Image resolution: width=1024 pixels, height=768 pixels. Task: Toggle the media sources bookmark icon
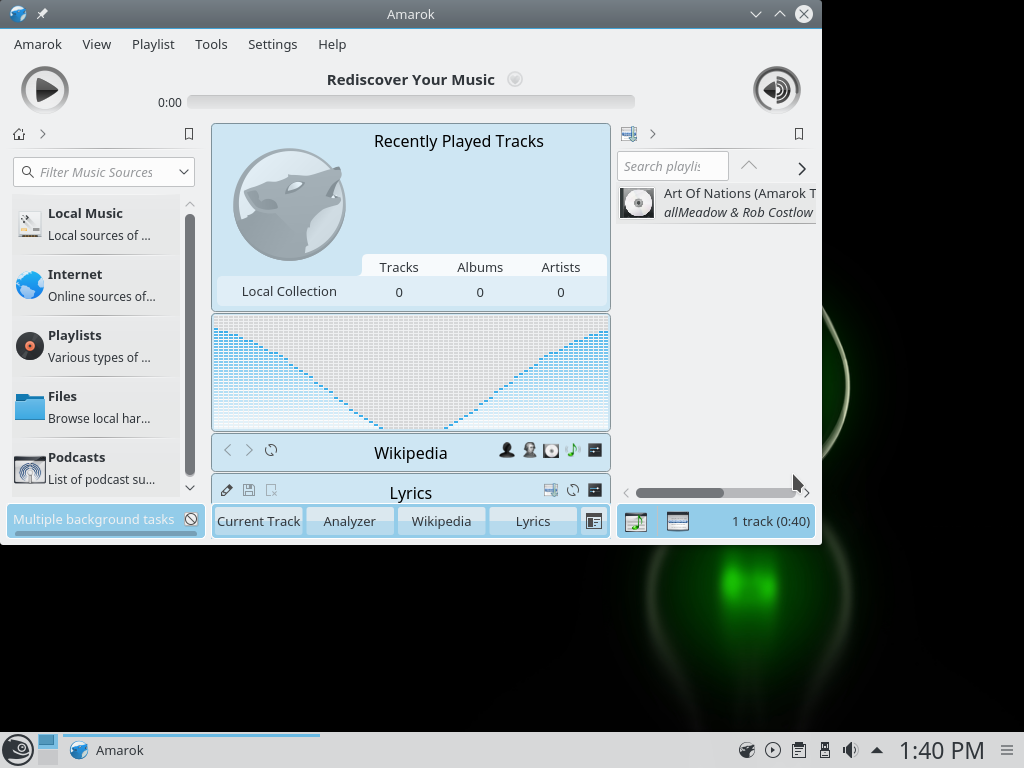coord(189,134)
